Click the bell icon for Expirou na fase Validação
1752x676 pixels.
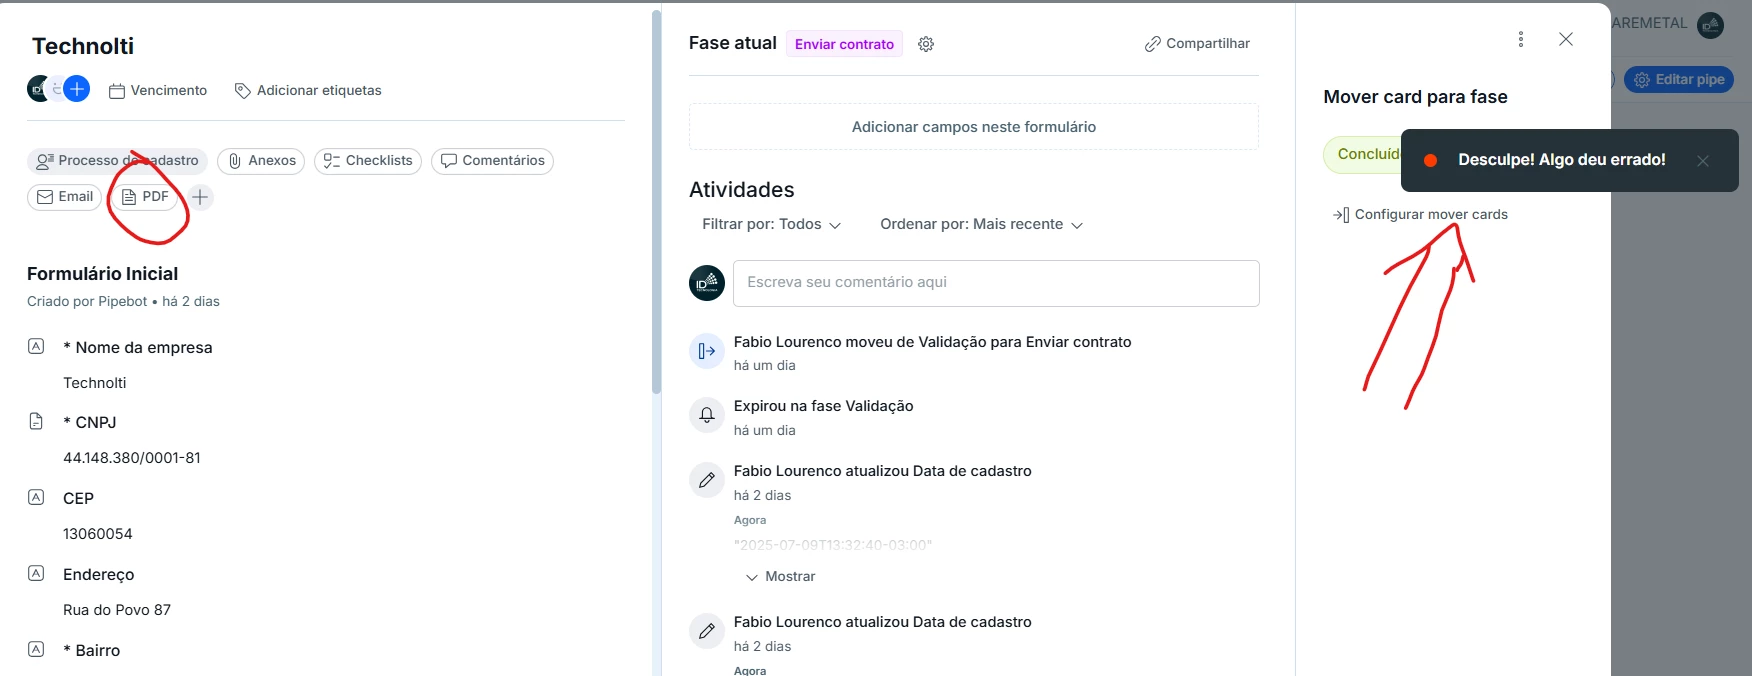coord(707,415)
